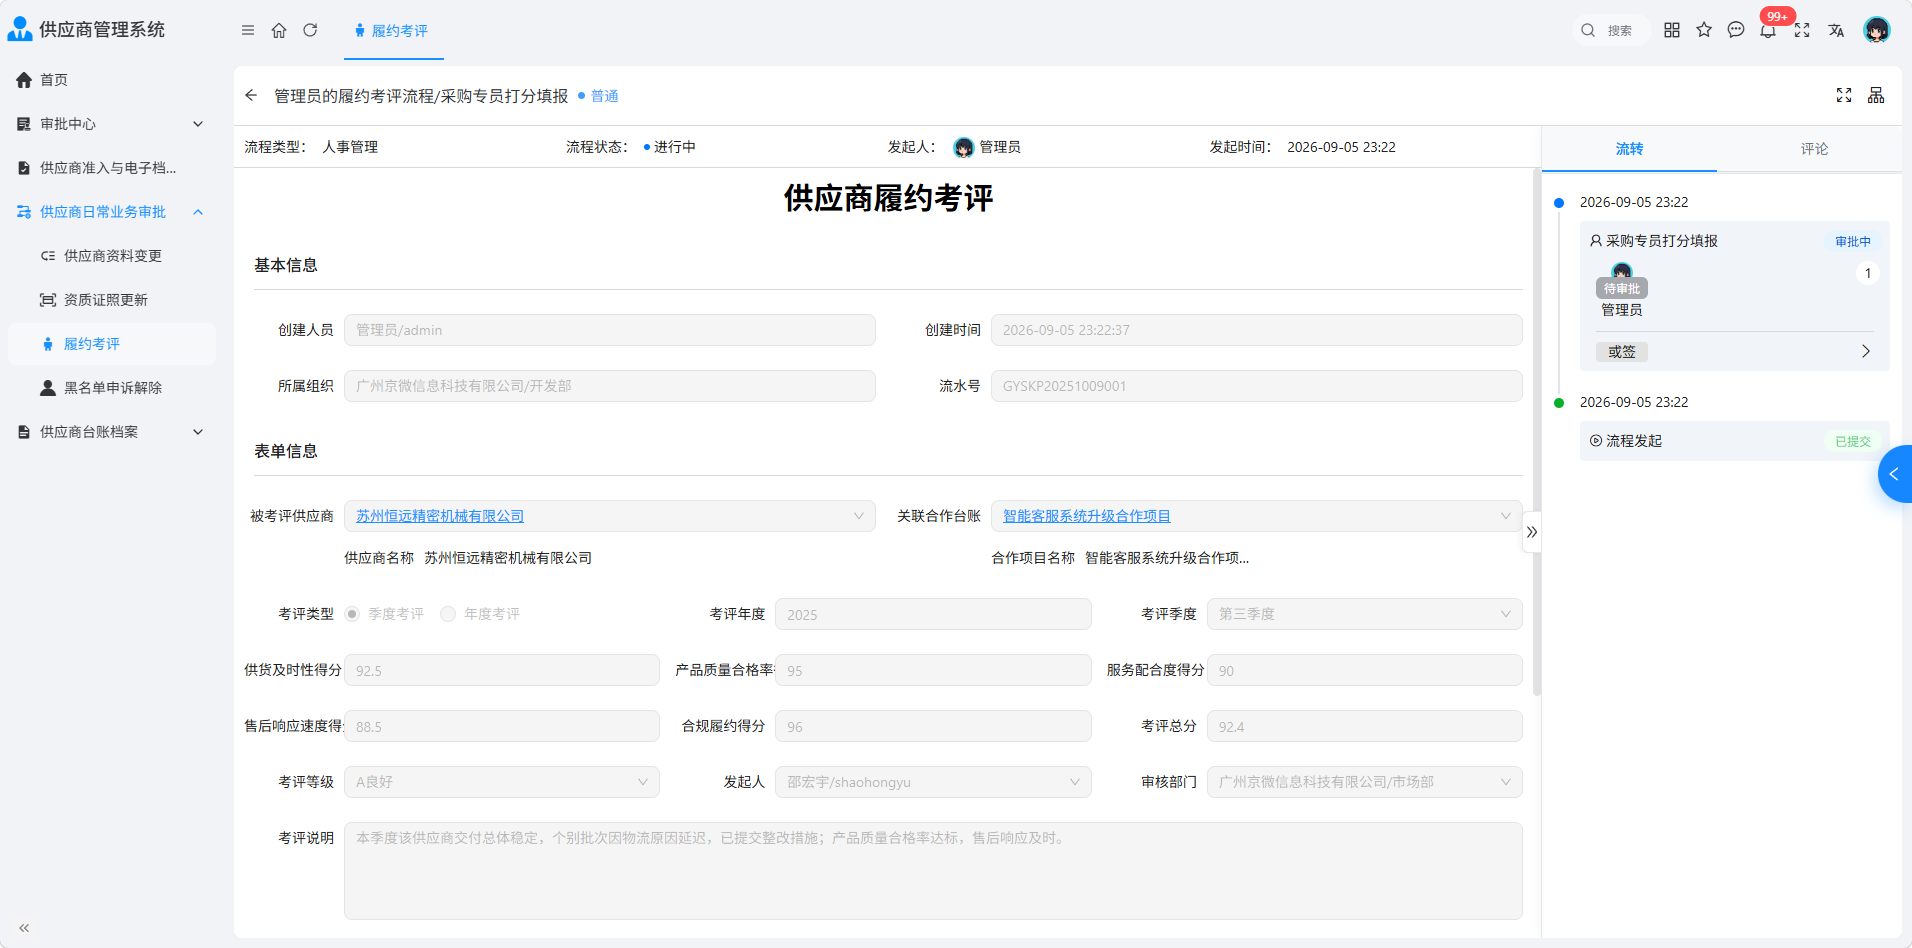
Task: Click the favorites star icon
Action: tap(1704, 30)
